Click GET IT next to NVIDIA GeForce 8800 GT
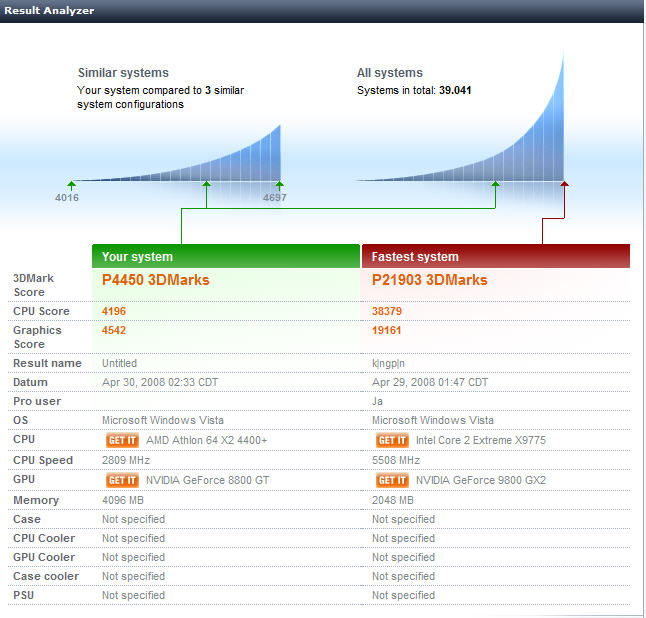The width and height of the screenshot is (646, 618). 122,480
